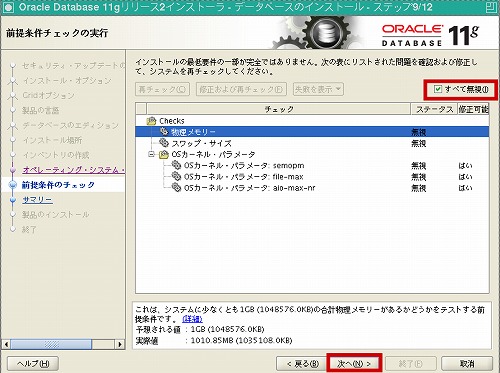
Task: Click the window menu icon in title bar
Action: pyautogui.click(x=8, y=7)
